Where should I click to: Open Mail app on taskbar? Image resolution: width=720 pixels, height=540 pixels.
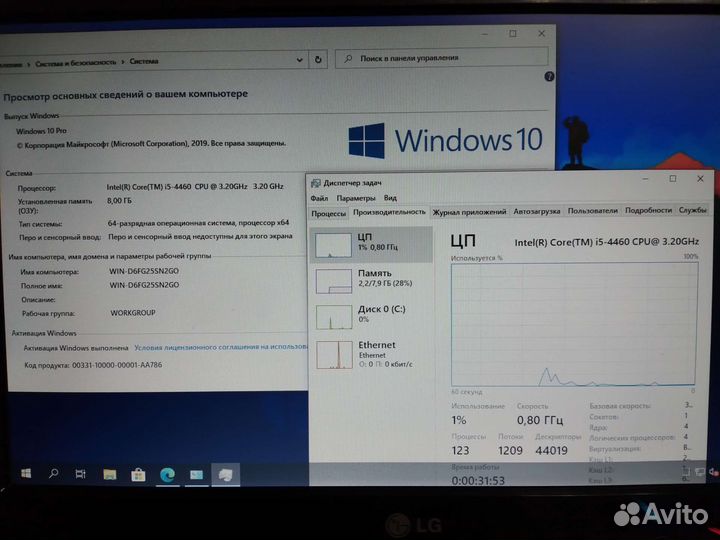coord(197,474)
